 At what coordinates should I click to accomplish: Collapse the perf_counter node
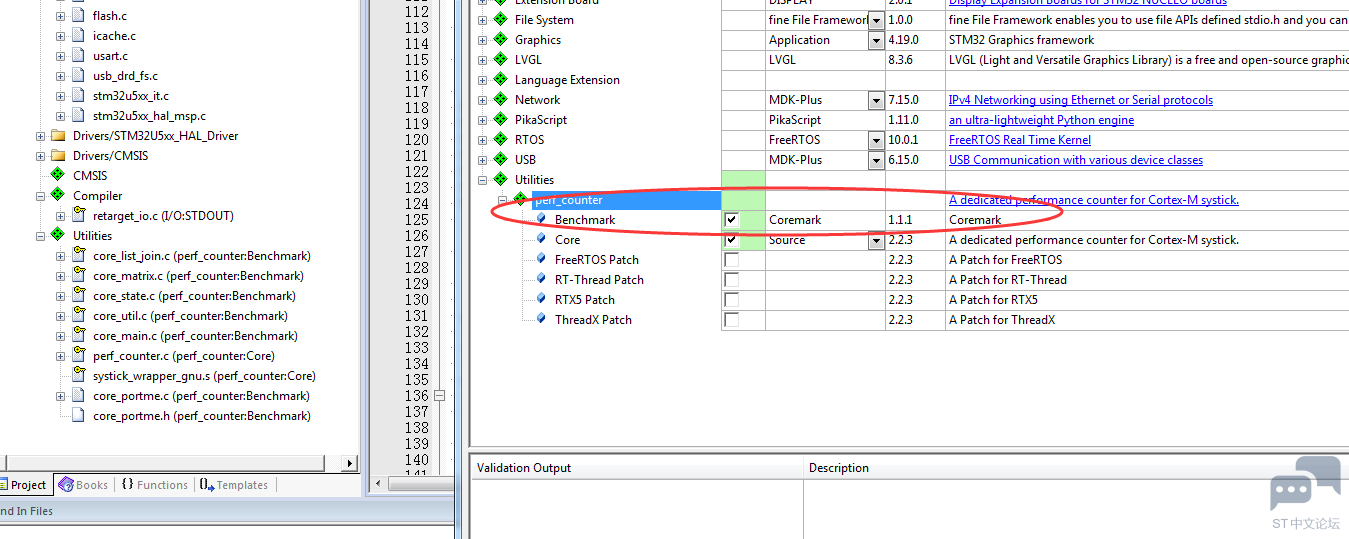click(502, 200)
